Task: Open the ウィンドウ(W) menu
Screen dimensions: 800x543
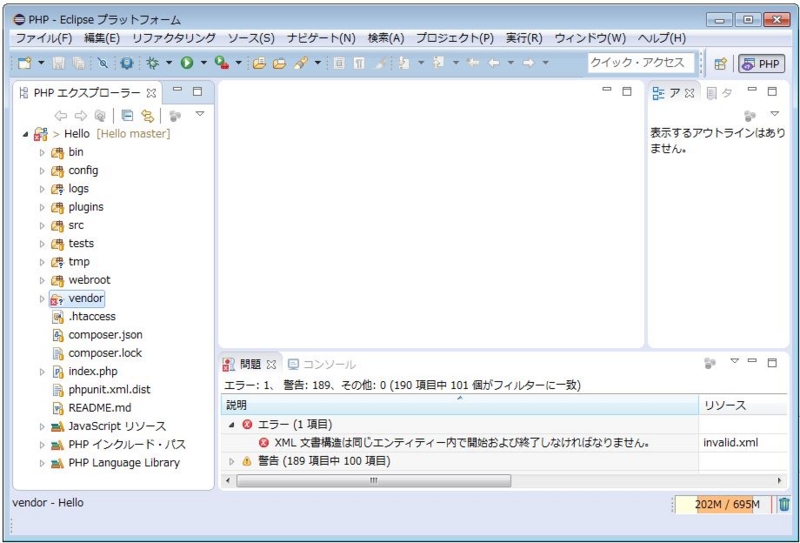Action: click(x=590, y=38)
